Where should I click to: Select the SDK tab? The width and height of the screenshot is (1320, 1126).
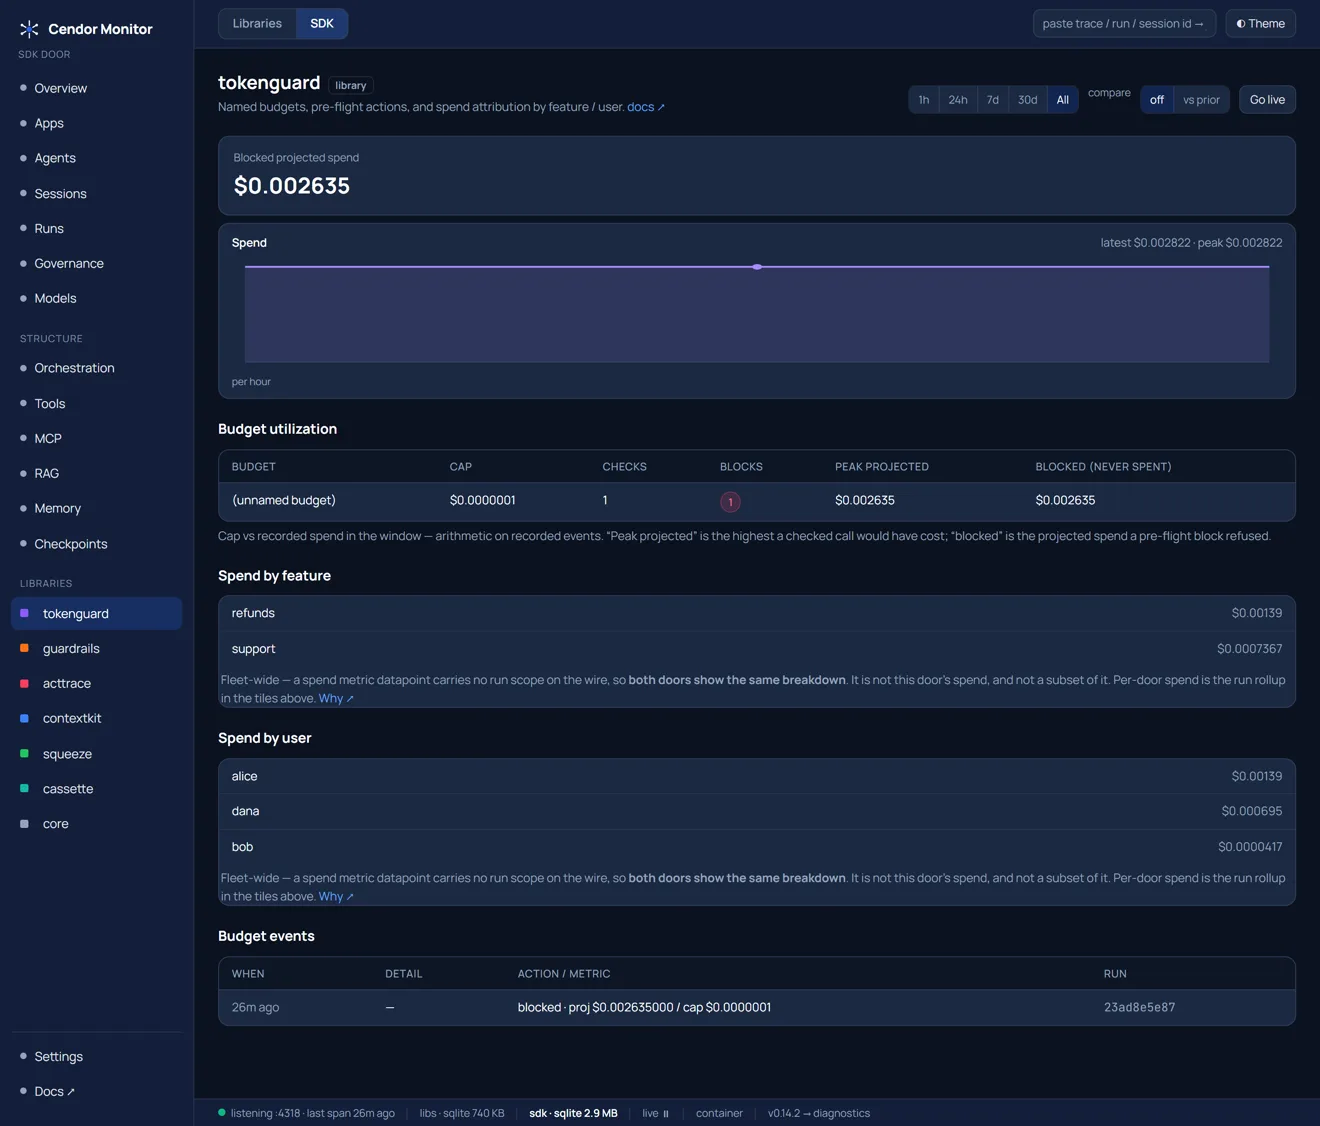point(322,23)
